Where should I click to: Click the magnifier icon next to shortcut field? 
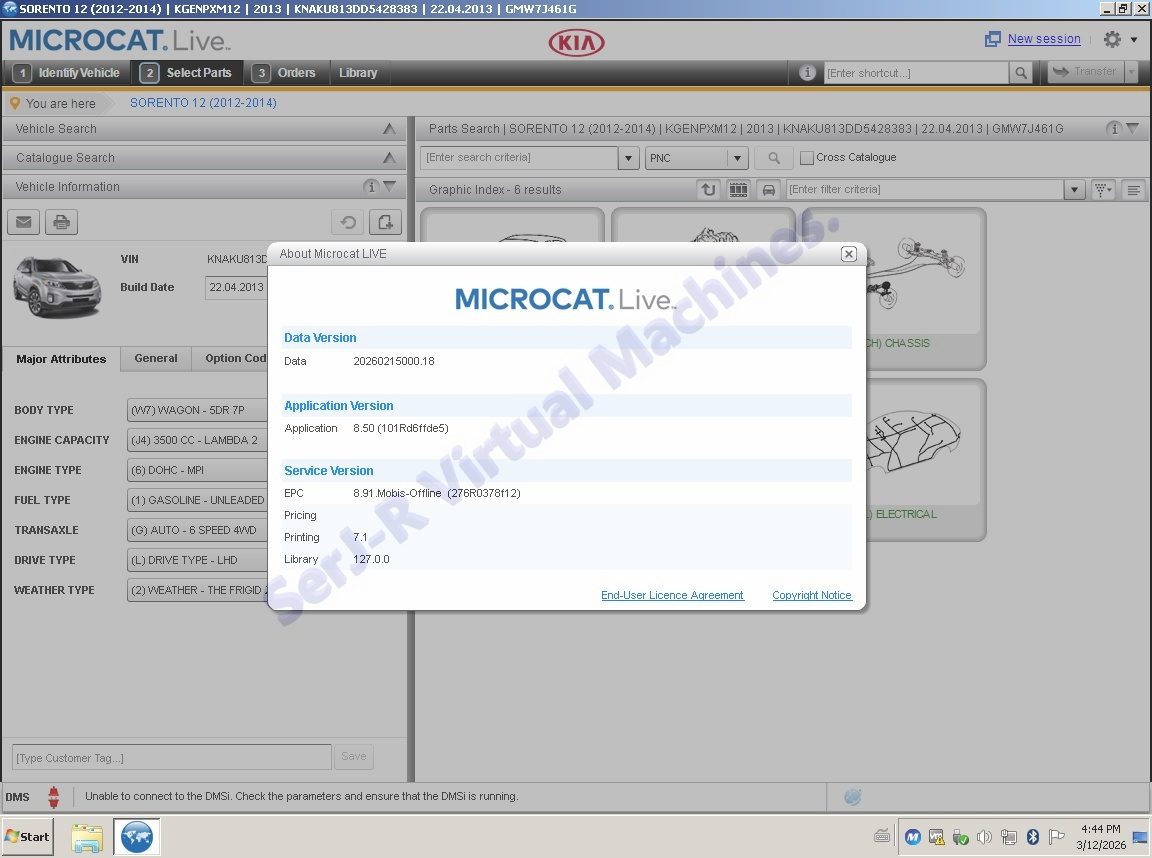coord(1020,73)
